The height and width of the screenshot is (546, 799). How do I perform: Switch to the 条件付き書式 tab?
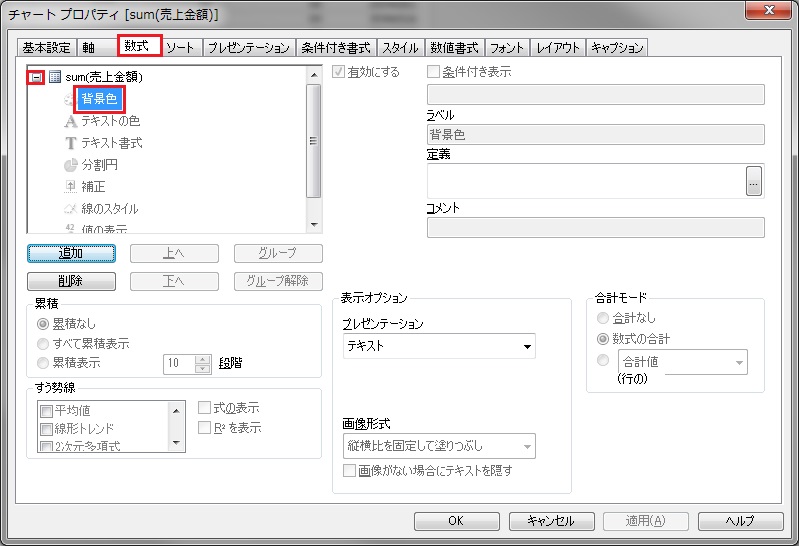[x=336, y=47]
